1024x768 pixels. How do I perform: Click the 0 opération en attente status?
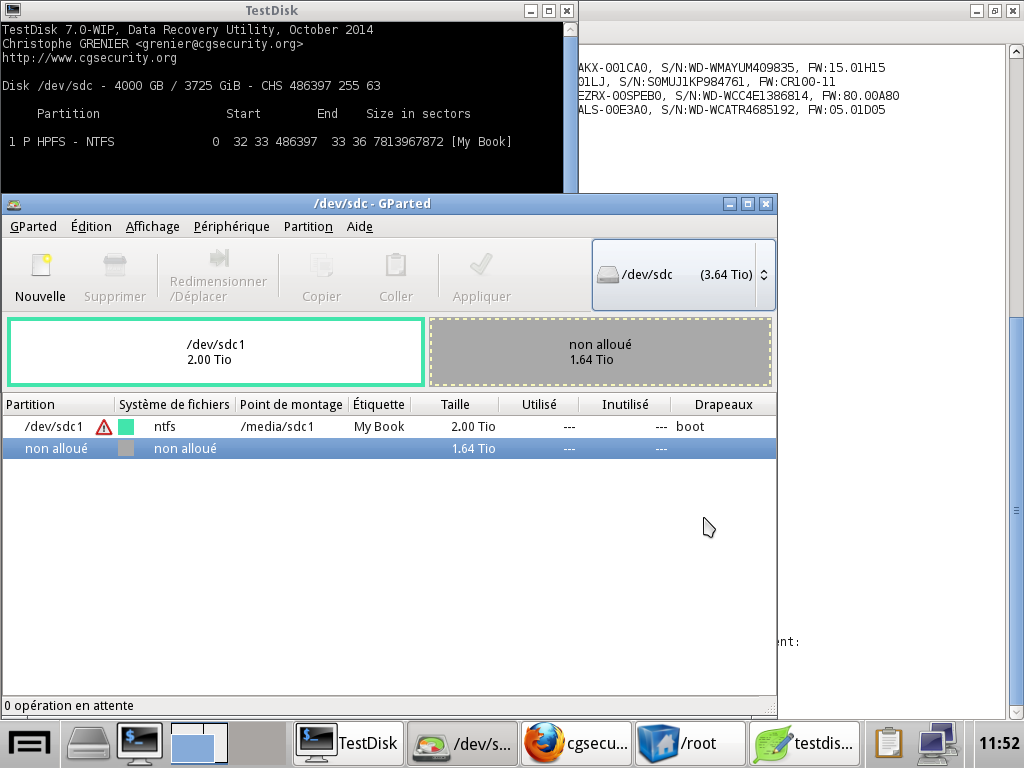click(69, 706)
